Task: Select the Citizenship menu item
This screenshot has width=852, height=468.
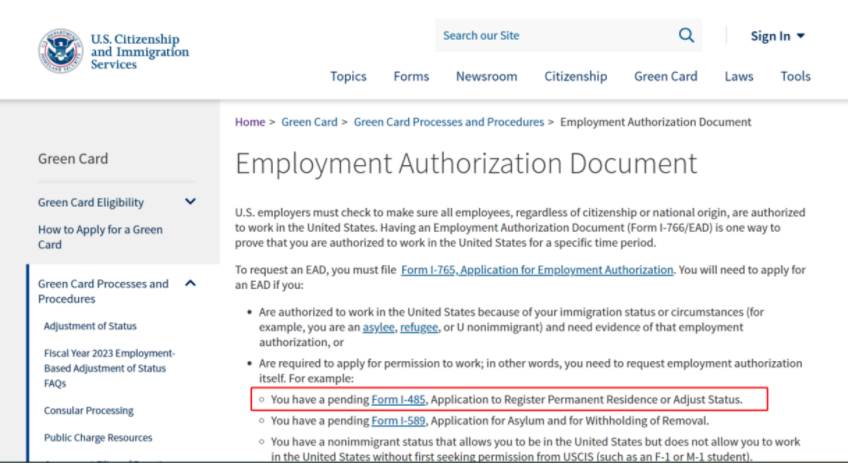Action: coord(575,76)
